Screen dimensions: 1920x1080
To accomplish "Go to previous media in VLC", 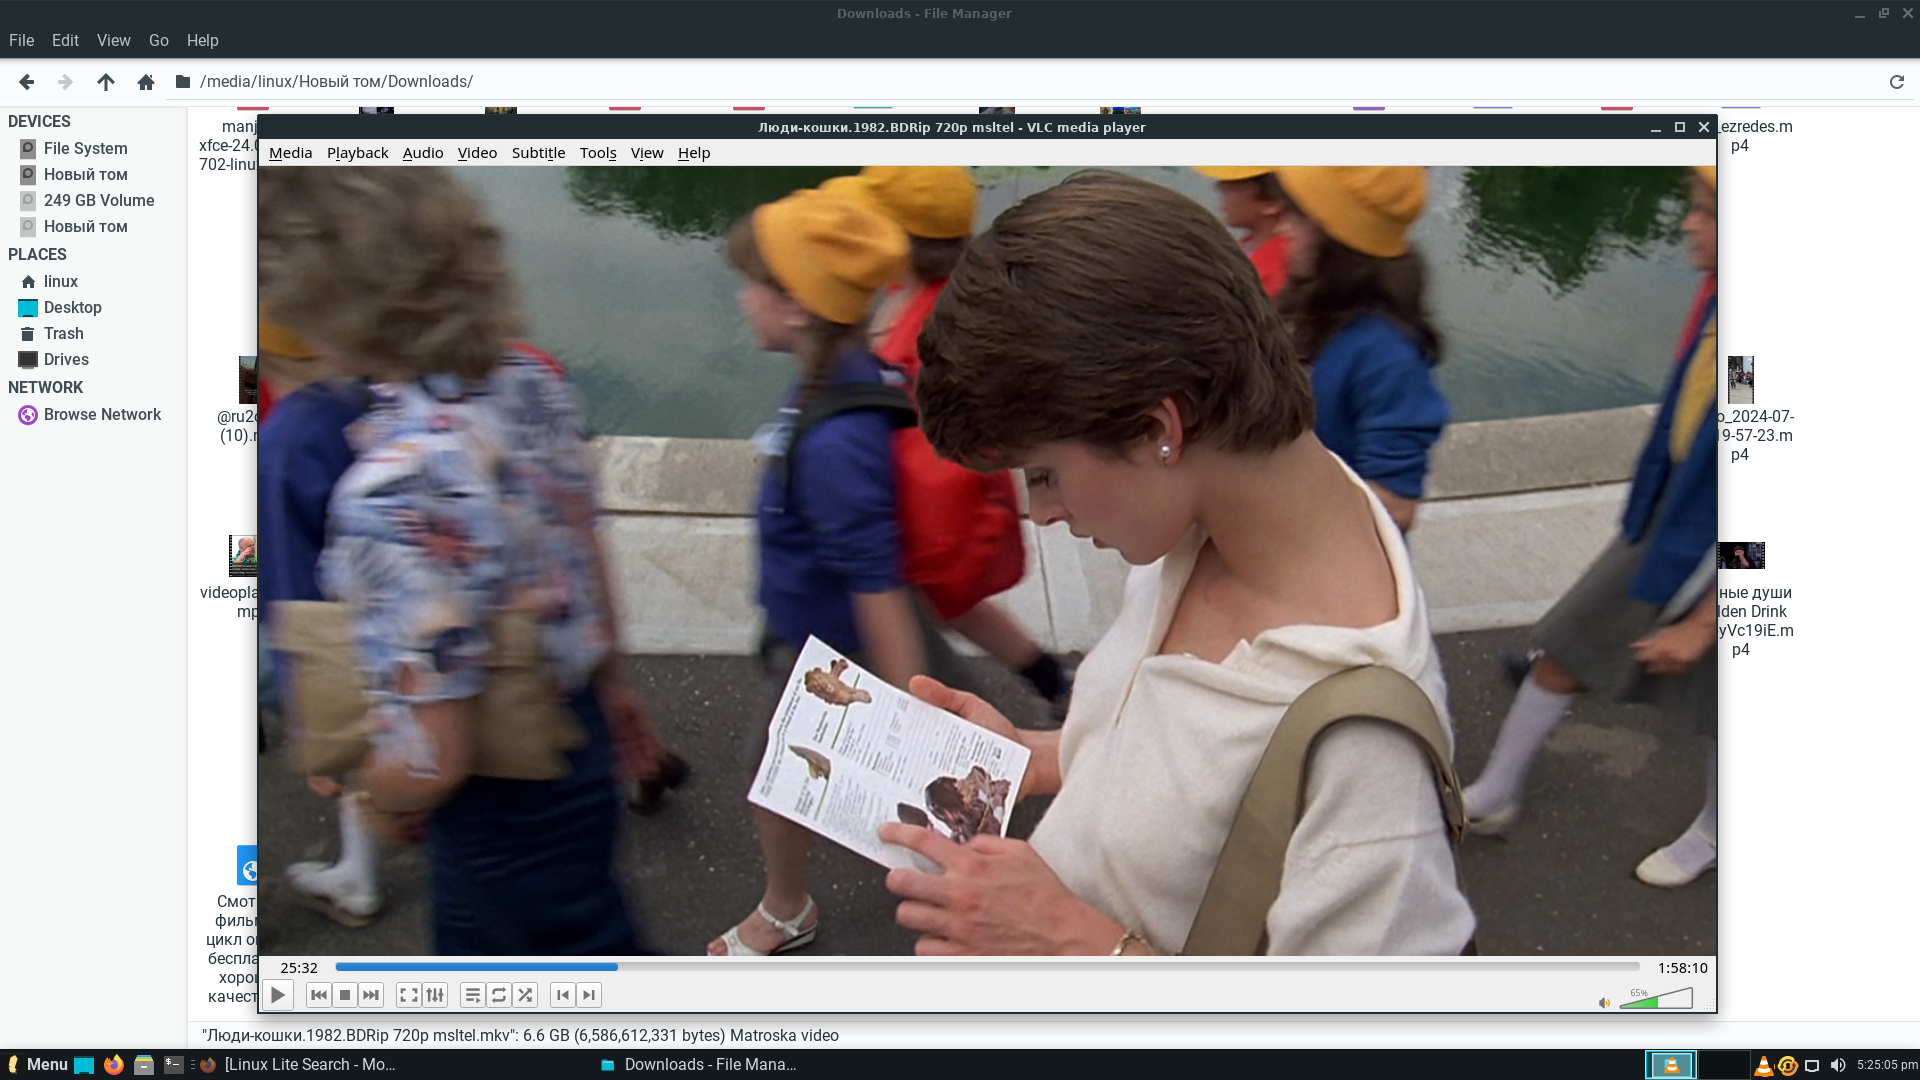I will pyautogui.click(x=319, y=995).
